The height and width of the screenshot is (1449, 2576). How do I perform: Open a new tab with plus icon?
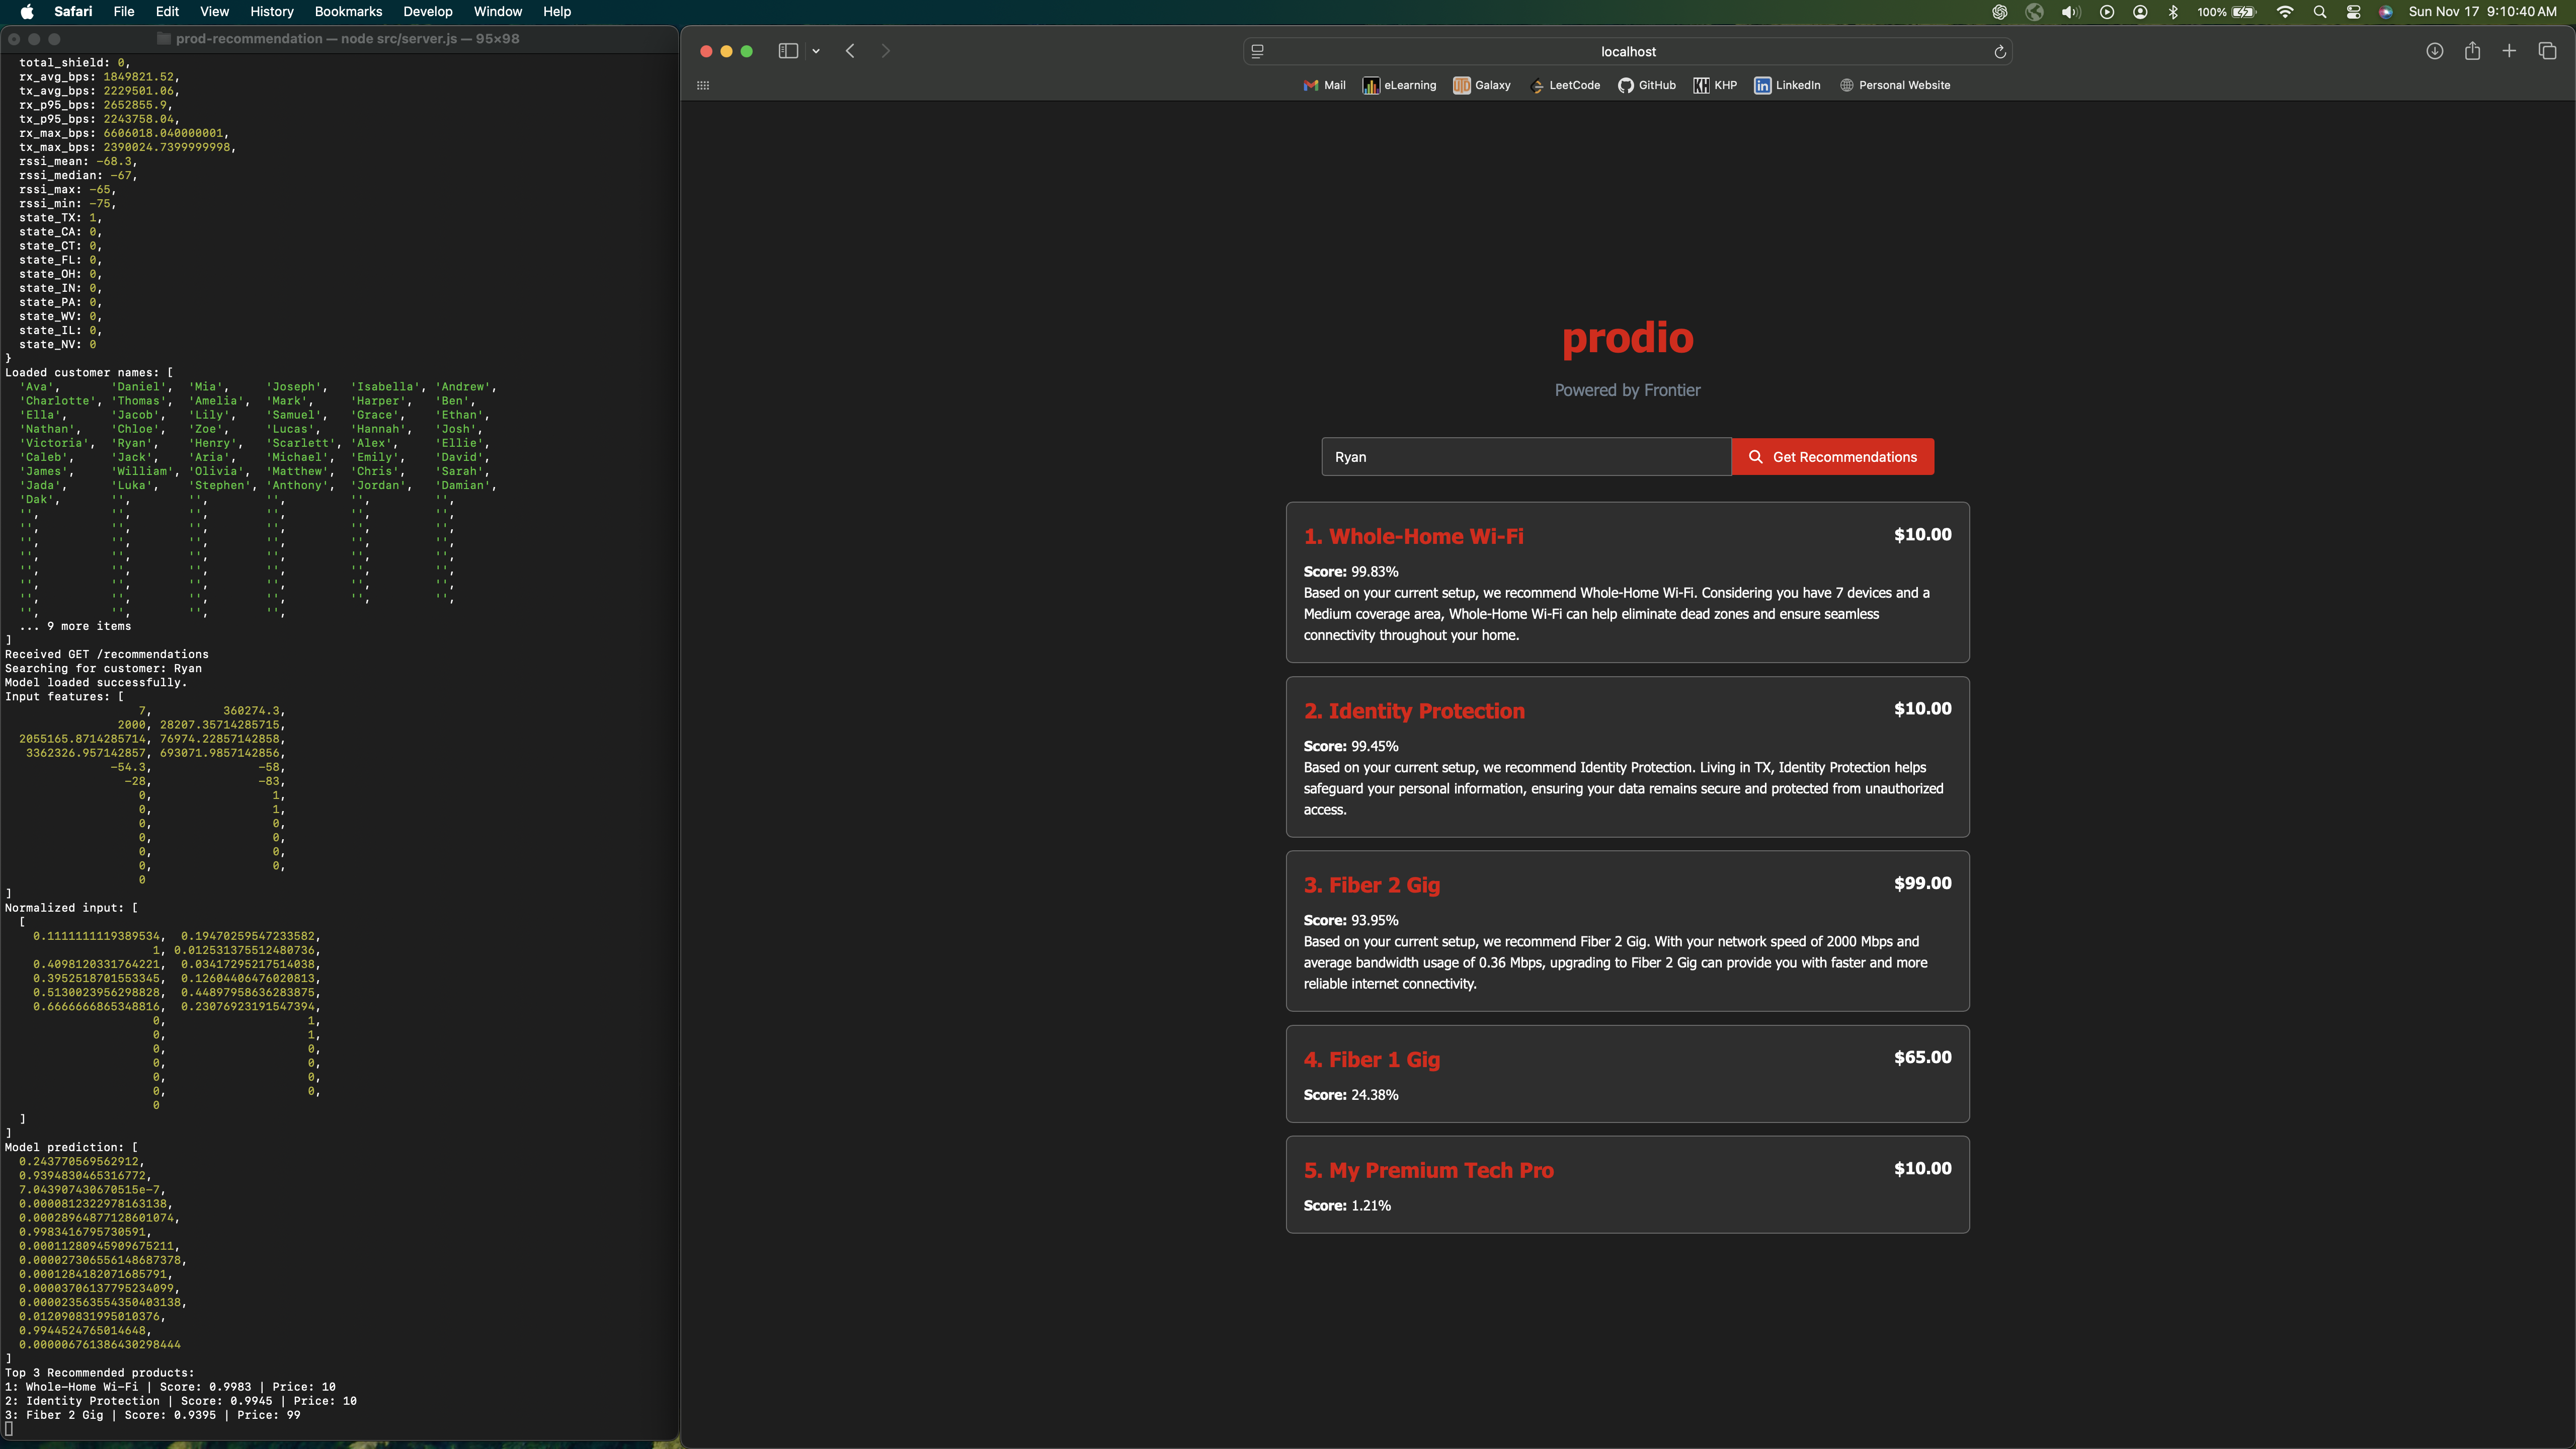tap(2509, 51)
